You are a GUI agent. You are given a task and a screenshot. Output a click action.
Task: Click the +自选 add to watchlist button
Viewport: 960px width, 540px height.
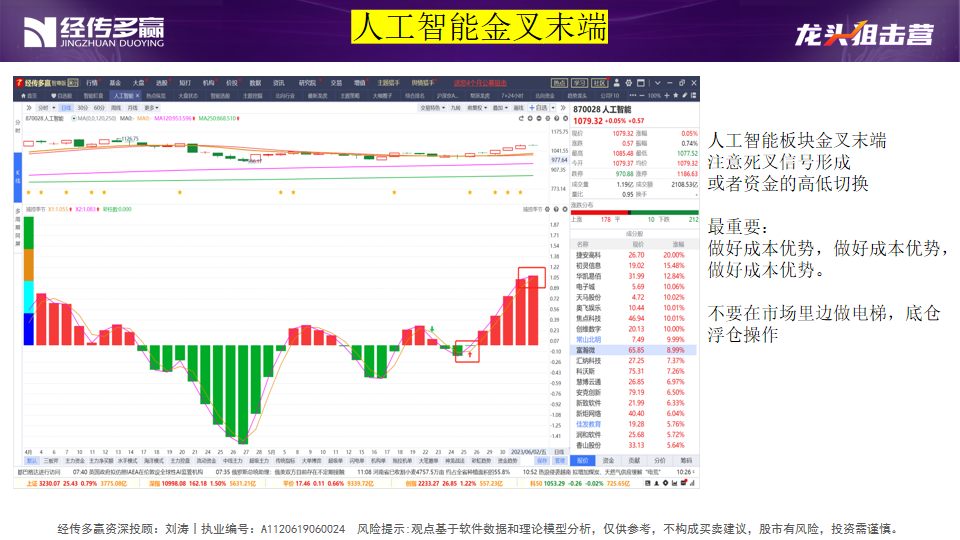pos(539,108)
